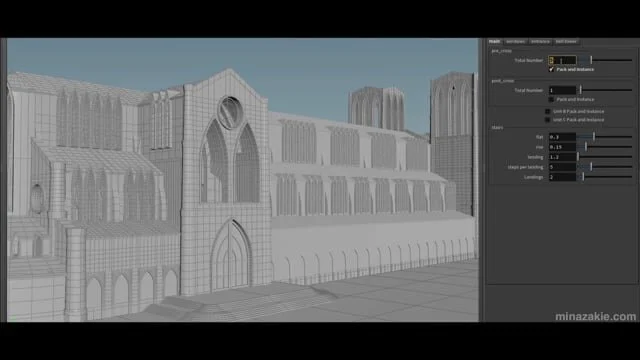Viewport: 640px width, 360px height.
Task: Click the stairs flat value field
Action: click(562, 137)
